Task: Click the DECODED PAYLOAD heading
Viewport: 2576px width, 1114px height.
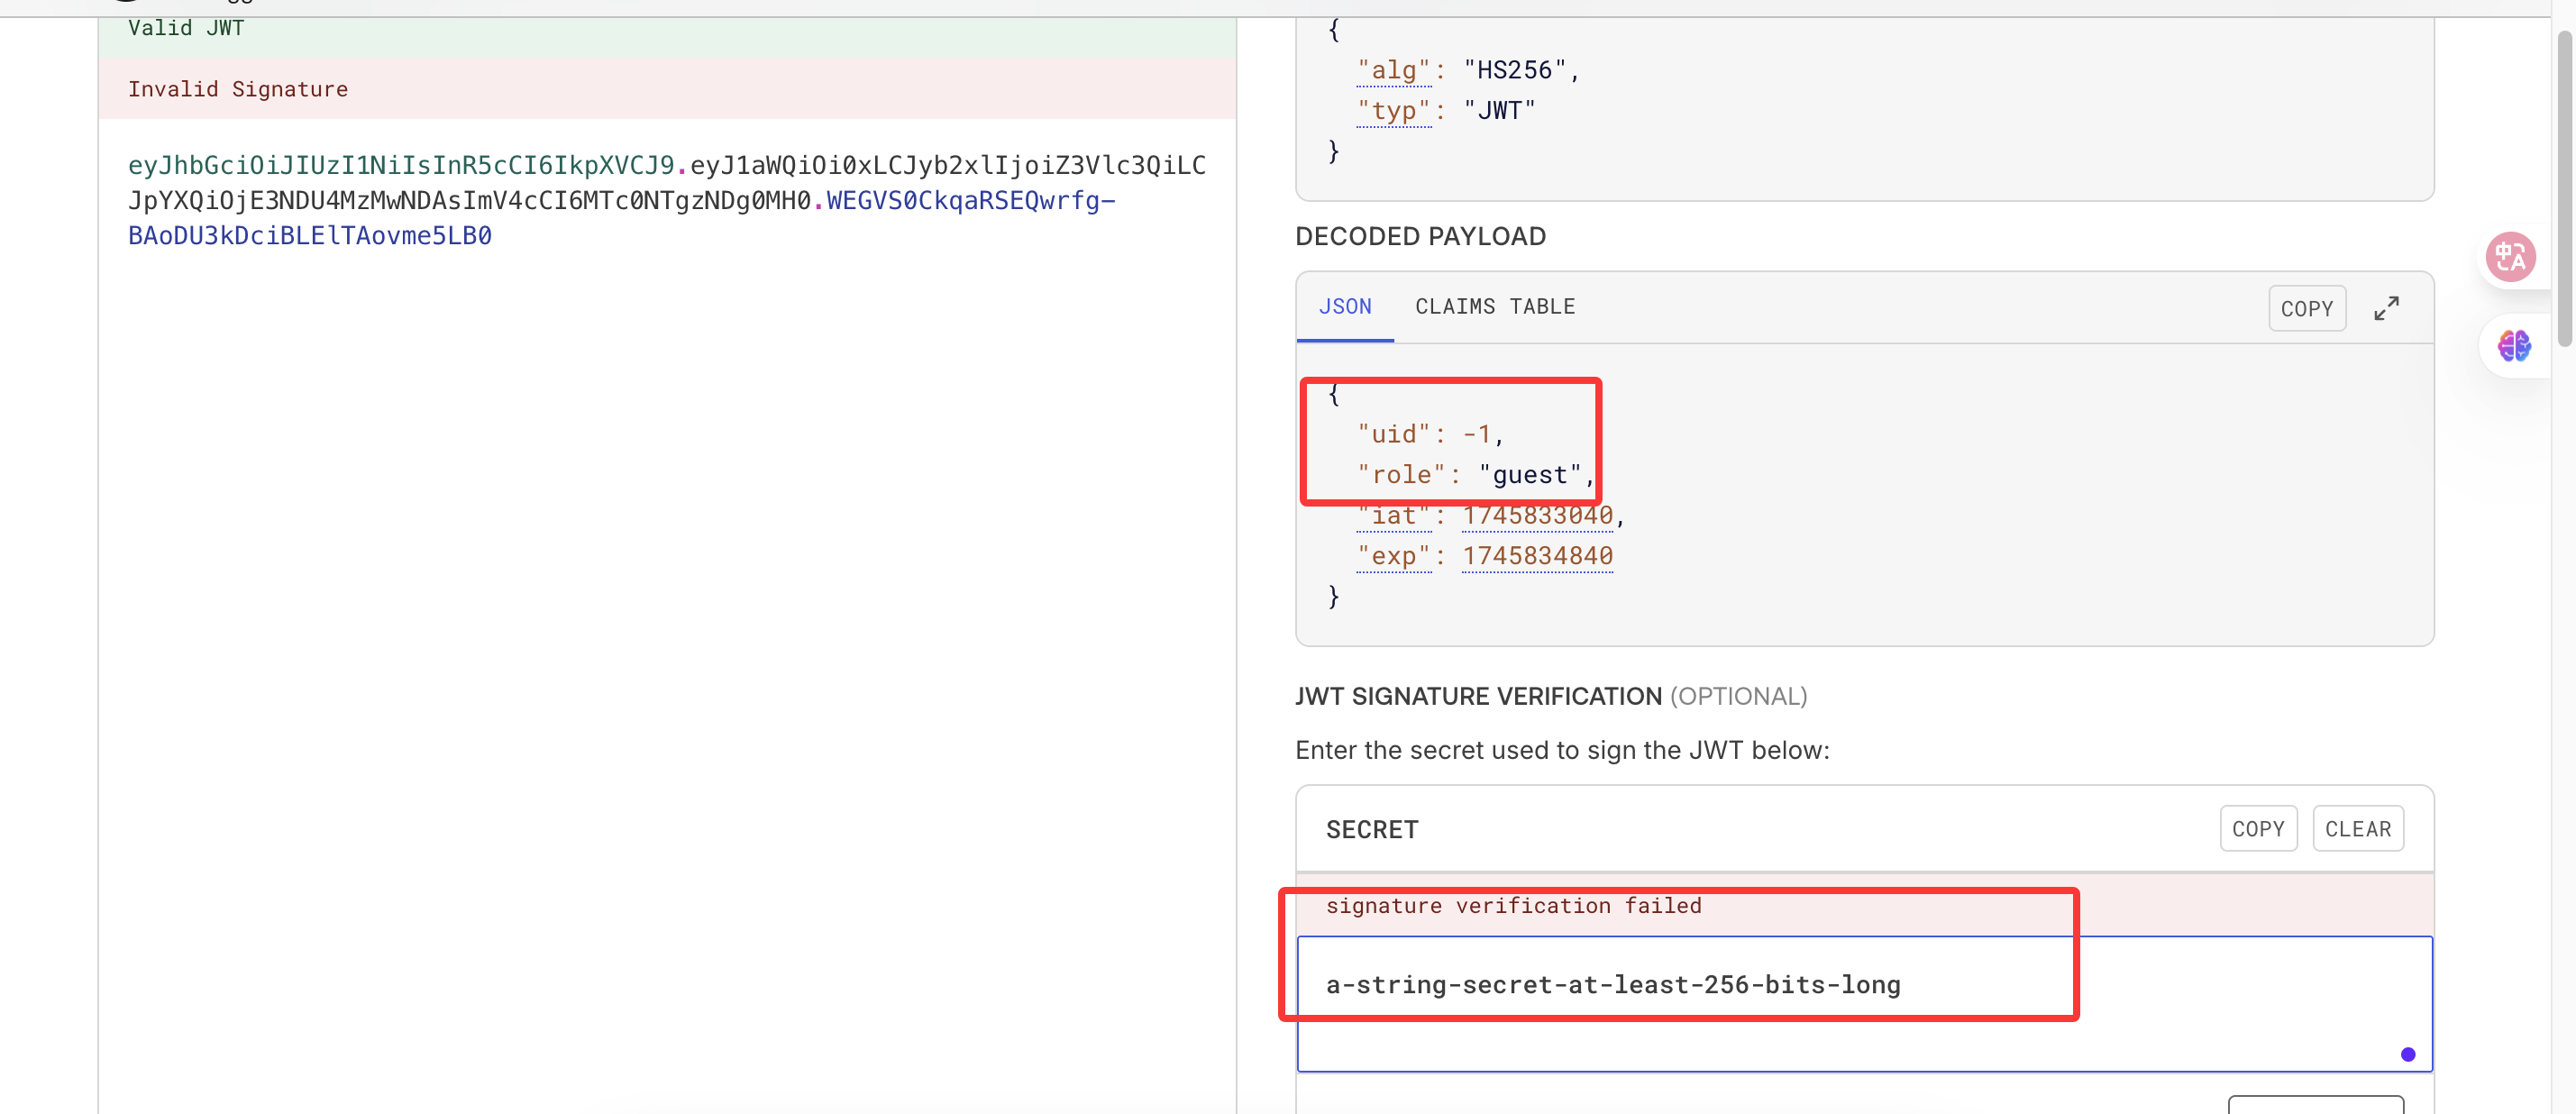Action: pos(1420,236)
